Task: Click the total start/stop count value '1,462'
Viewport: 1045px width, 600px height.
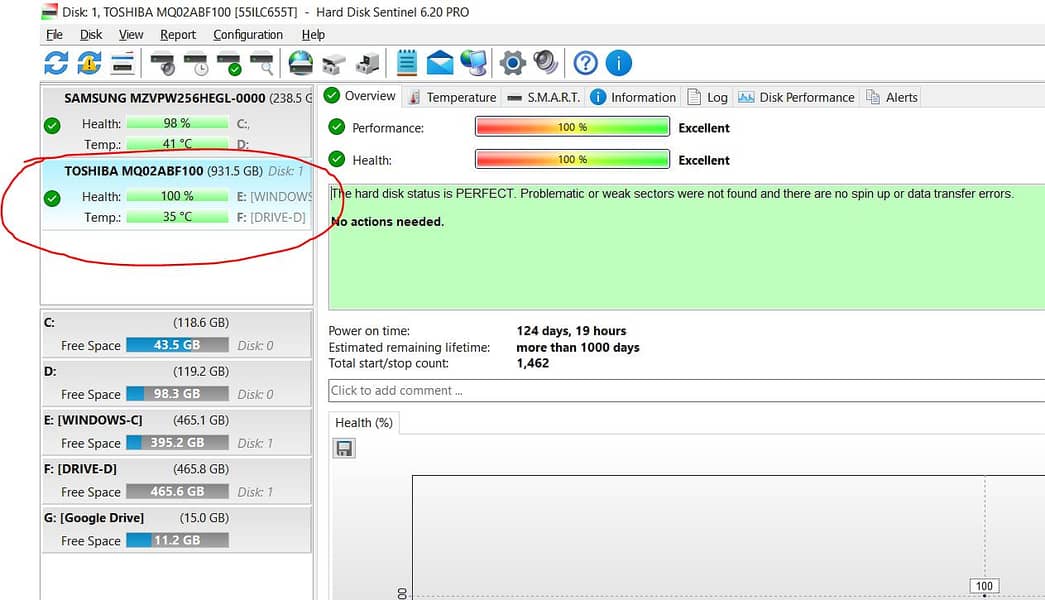Action: click(x=532, y=363)
